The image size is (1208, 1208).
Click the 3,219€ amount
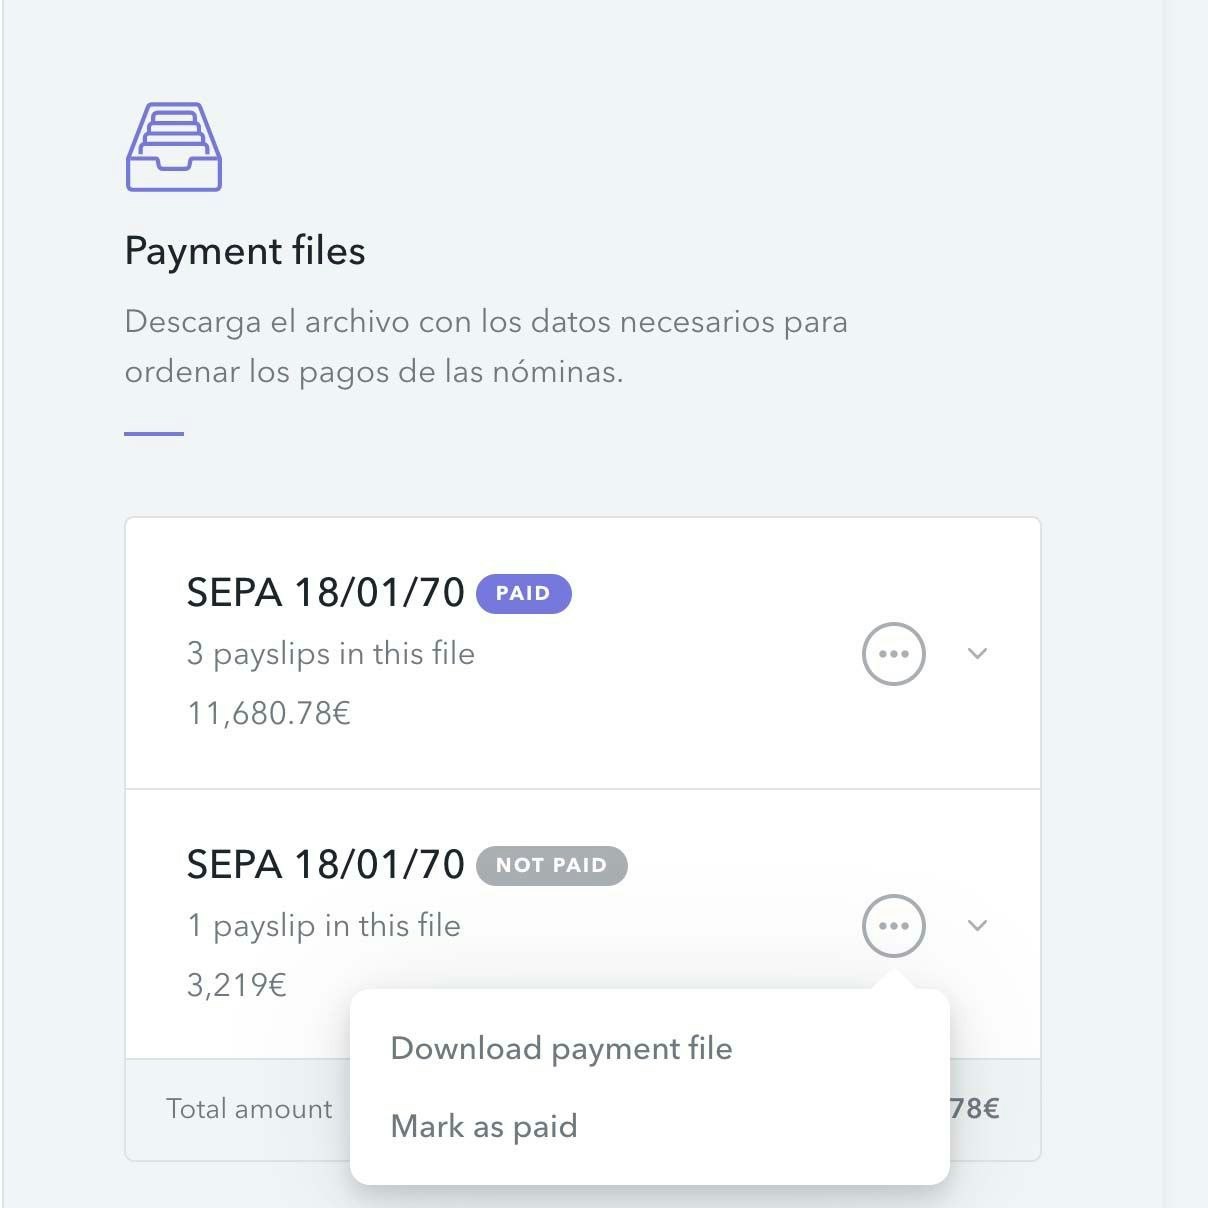click(x=237, y=986)
